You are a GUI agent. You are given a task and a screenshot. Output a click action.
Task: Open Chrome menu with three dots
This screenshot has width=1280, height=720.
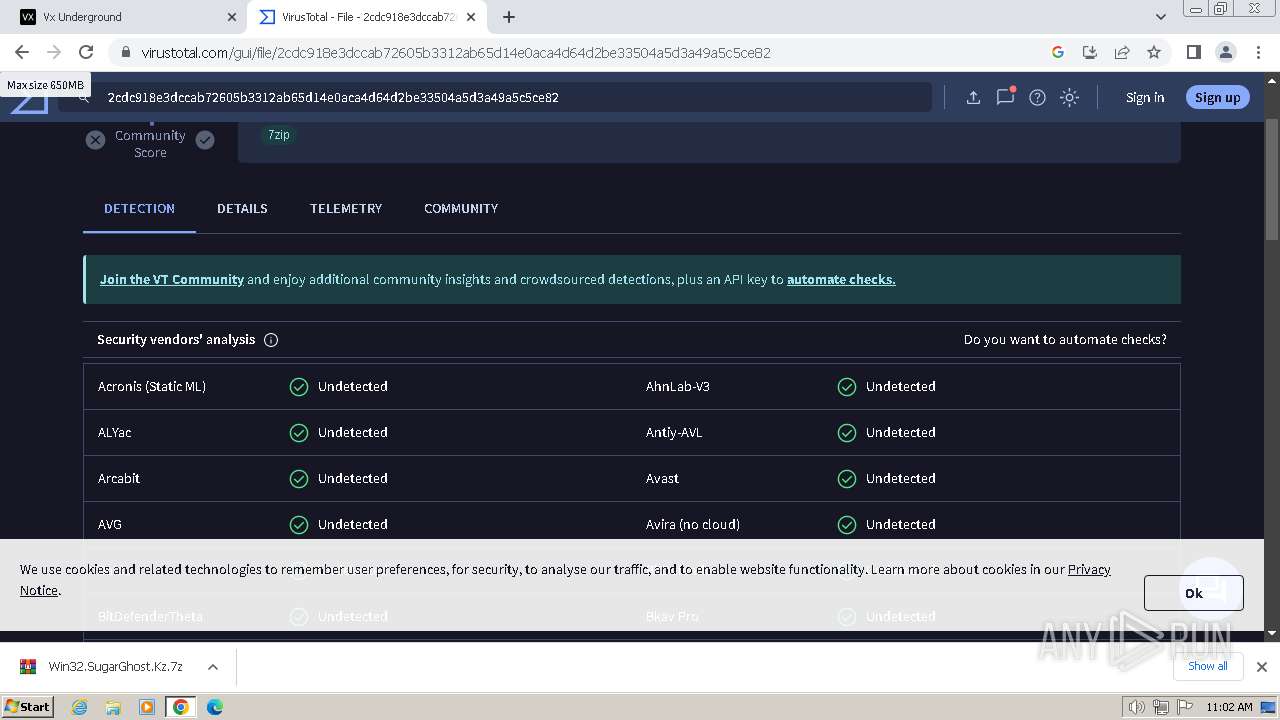[1257, 52]
